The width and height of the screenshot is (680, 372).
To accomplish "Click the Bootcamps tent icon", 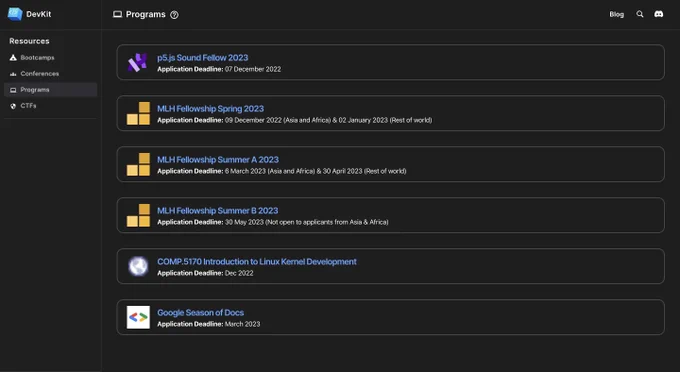I will pos(13,58).
